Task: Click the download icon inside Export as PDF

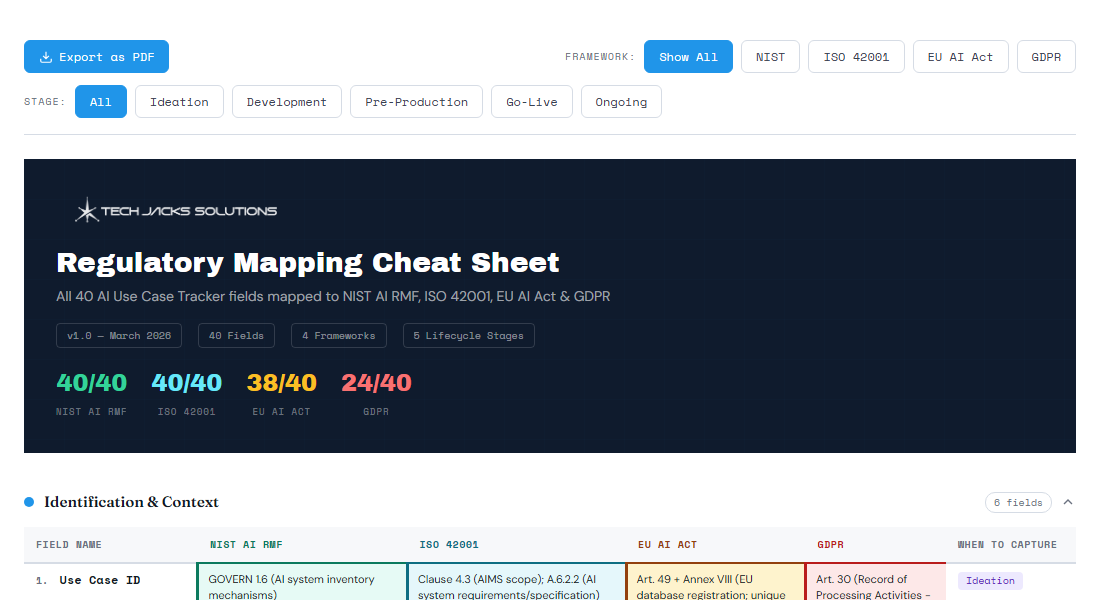Action: coord(44,56)
